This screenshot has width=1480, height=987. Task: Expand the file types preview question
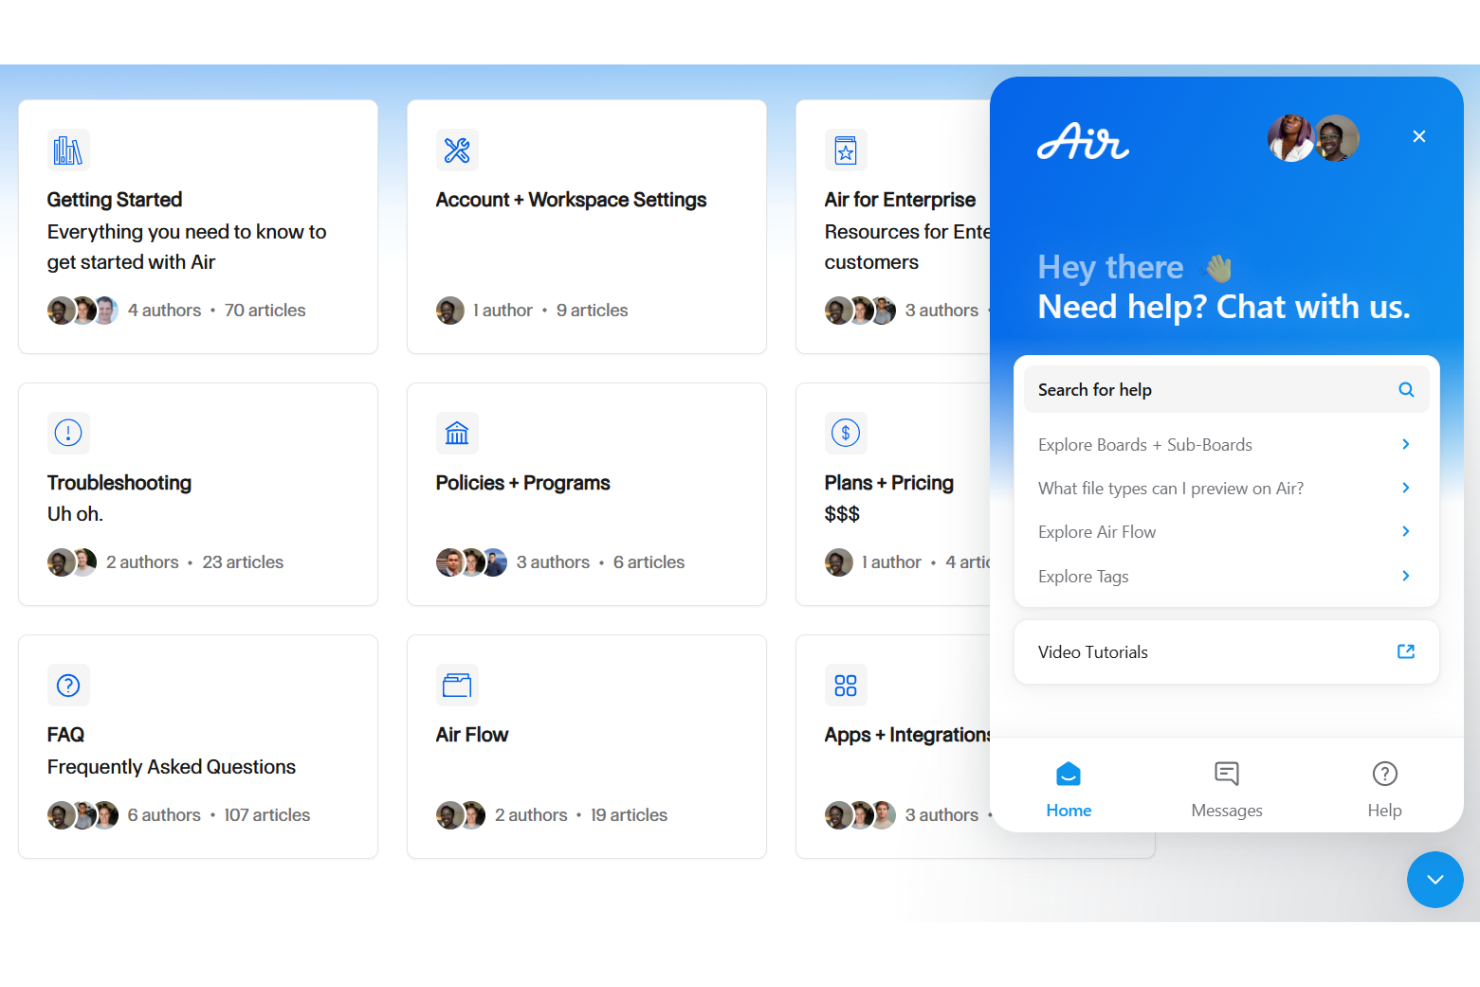[x=1226, y=488]
